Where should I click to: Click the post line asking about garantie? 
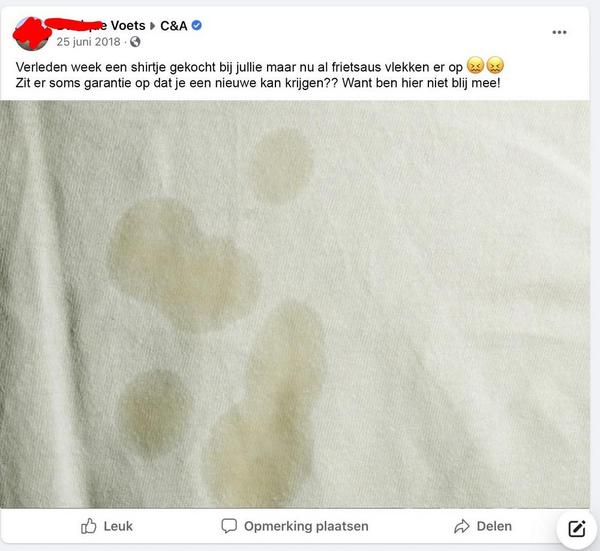tap(258, 83)
